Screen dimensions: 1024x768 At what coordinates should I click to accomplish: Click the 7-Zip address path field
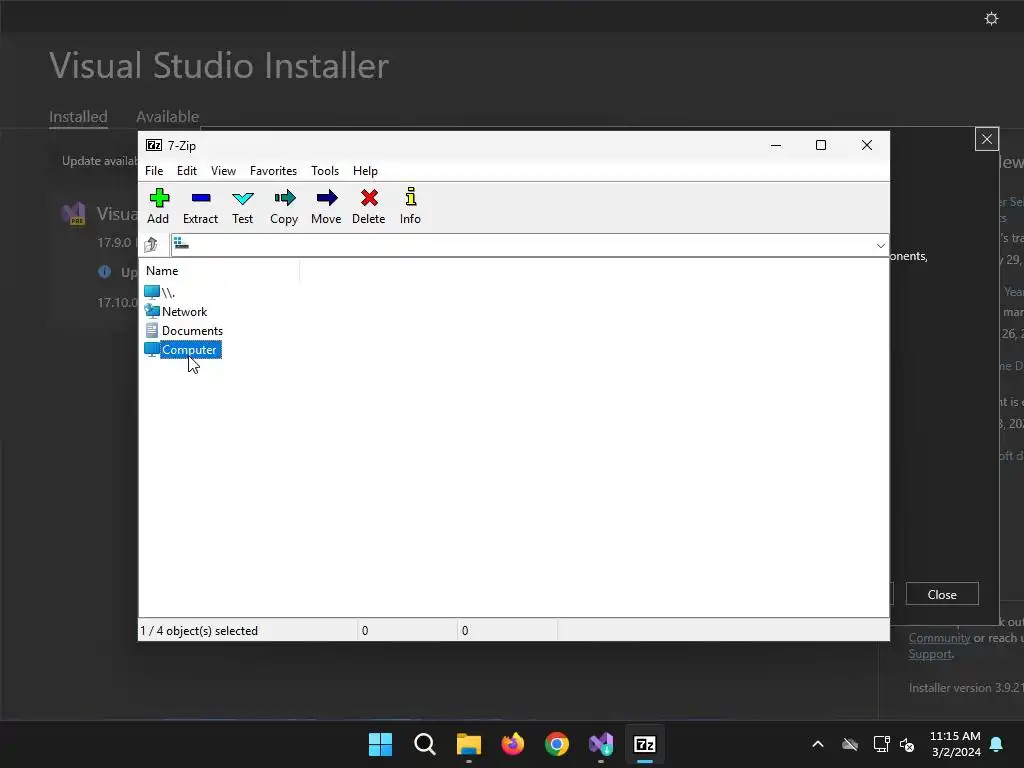(x=529, y=245)
